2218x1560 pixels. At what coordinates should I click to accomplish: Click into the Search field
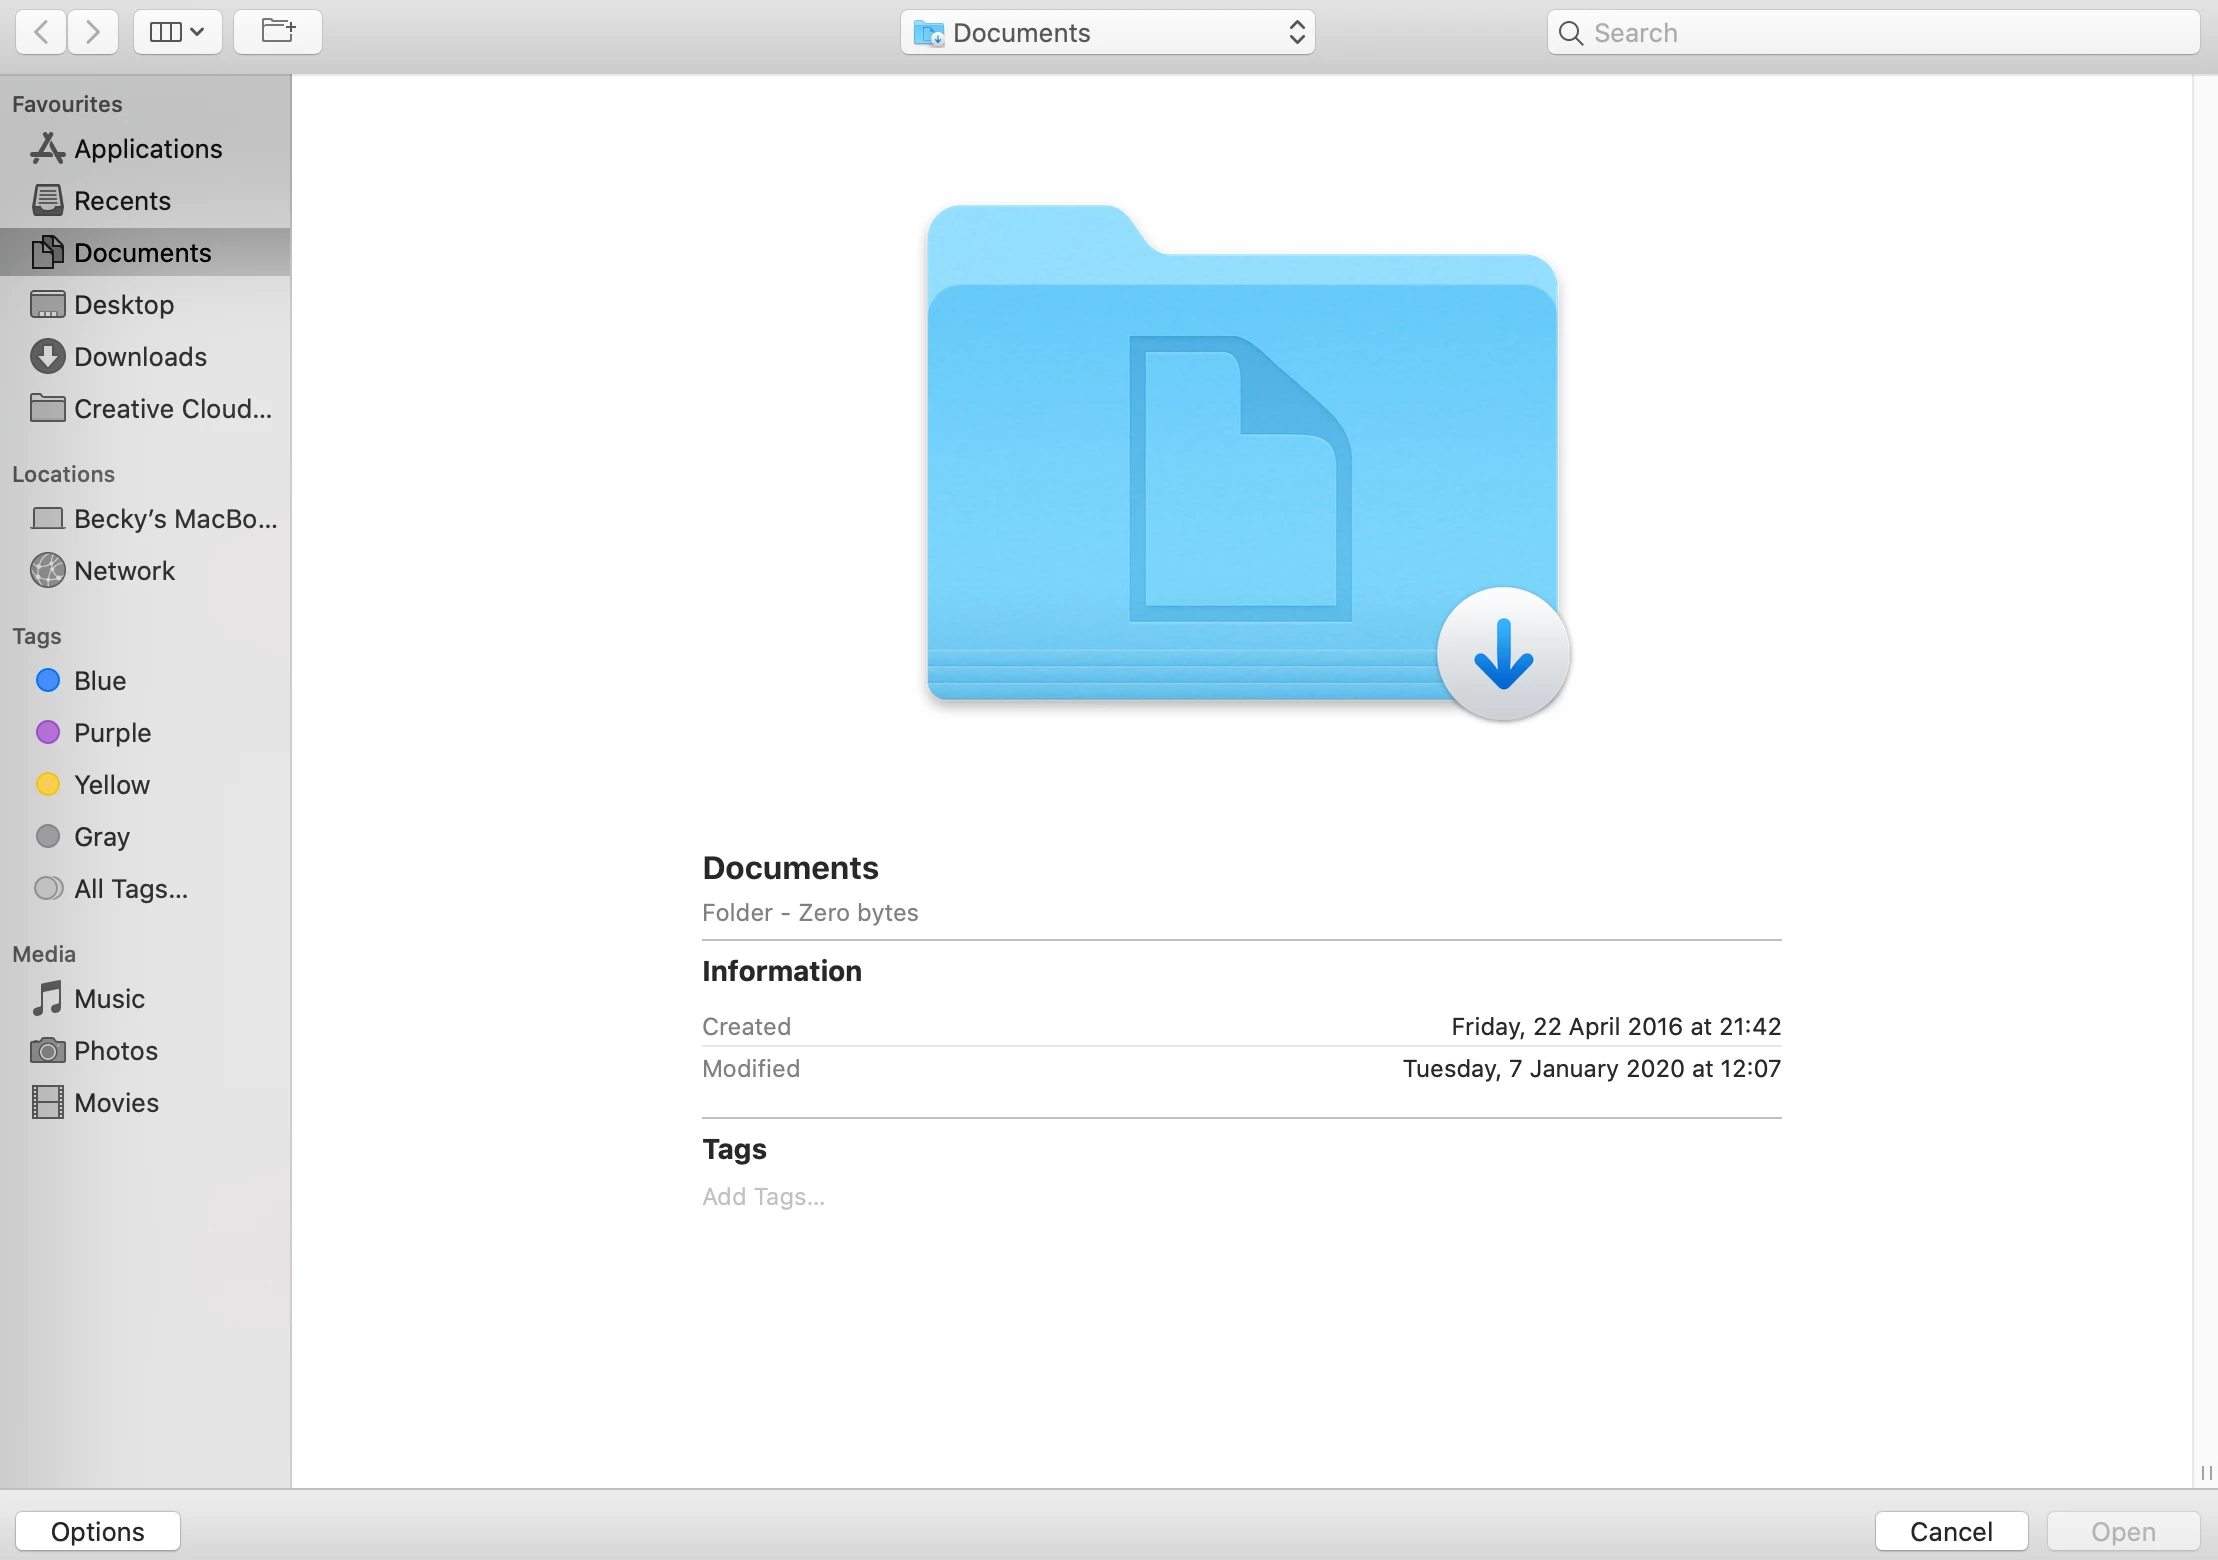pos(1880,33)
